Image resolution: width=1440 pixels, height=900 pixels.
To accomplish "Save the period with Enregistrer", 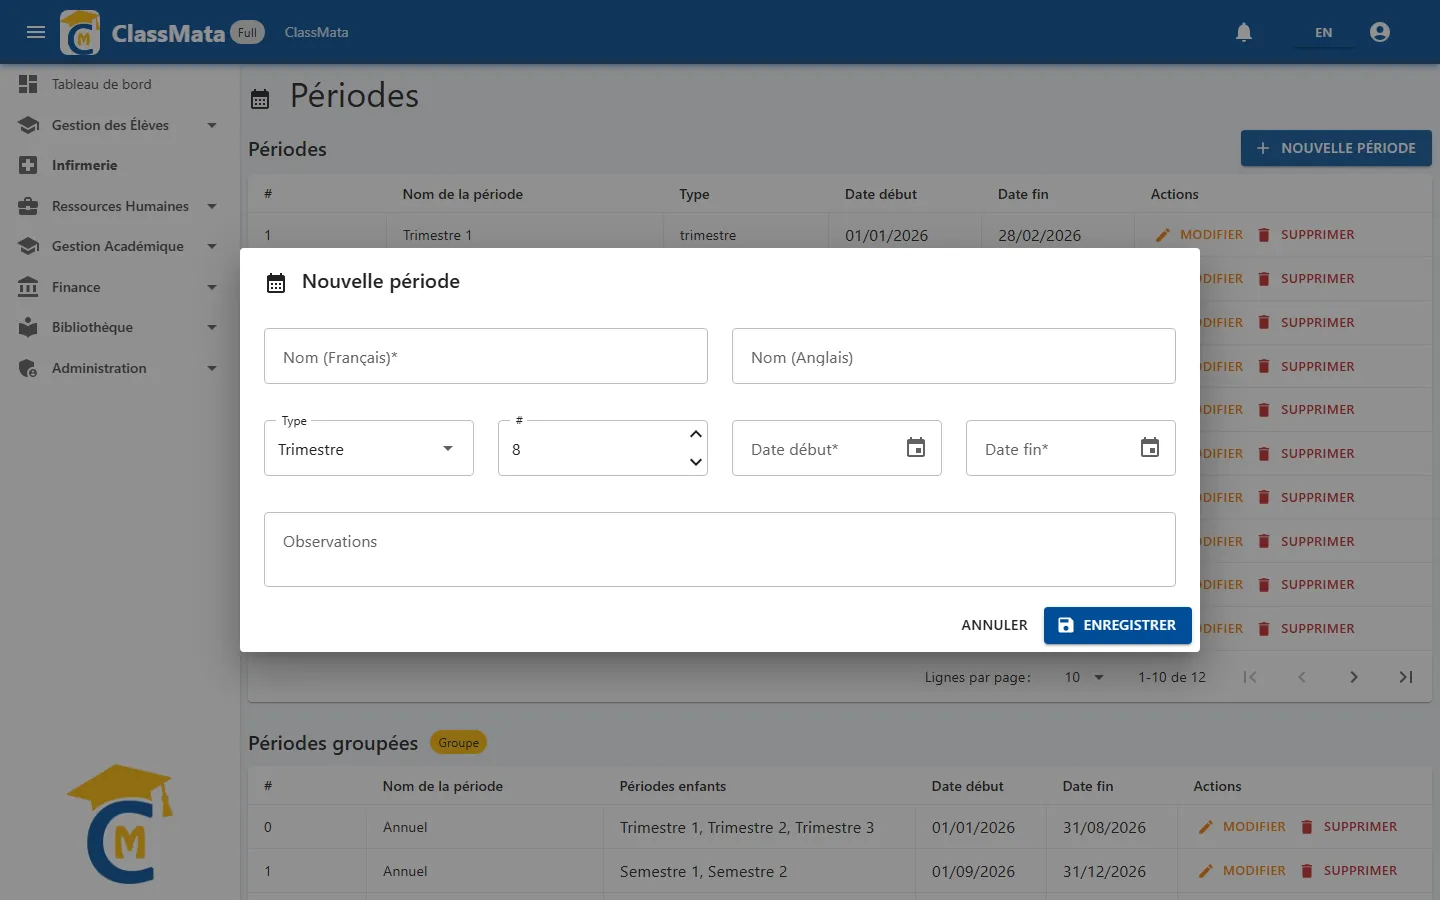I will [x=1118, y=625].
